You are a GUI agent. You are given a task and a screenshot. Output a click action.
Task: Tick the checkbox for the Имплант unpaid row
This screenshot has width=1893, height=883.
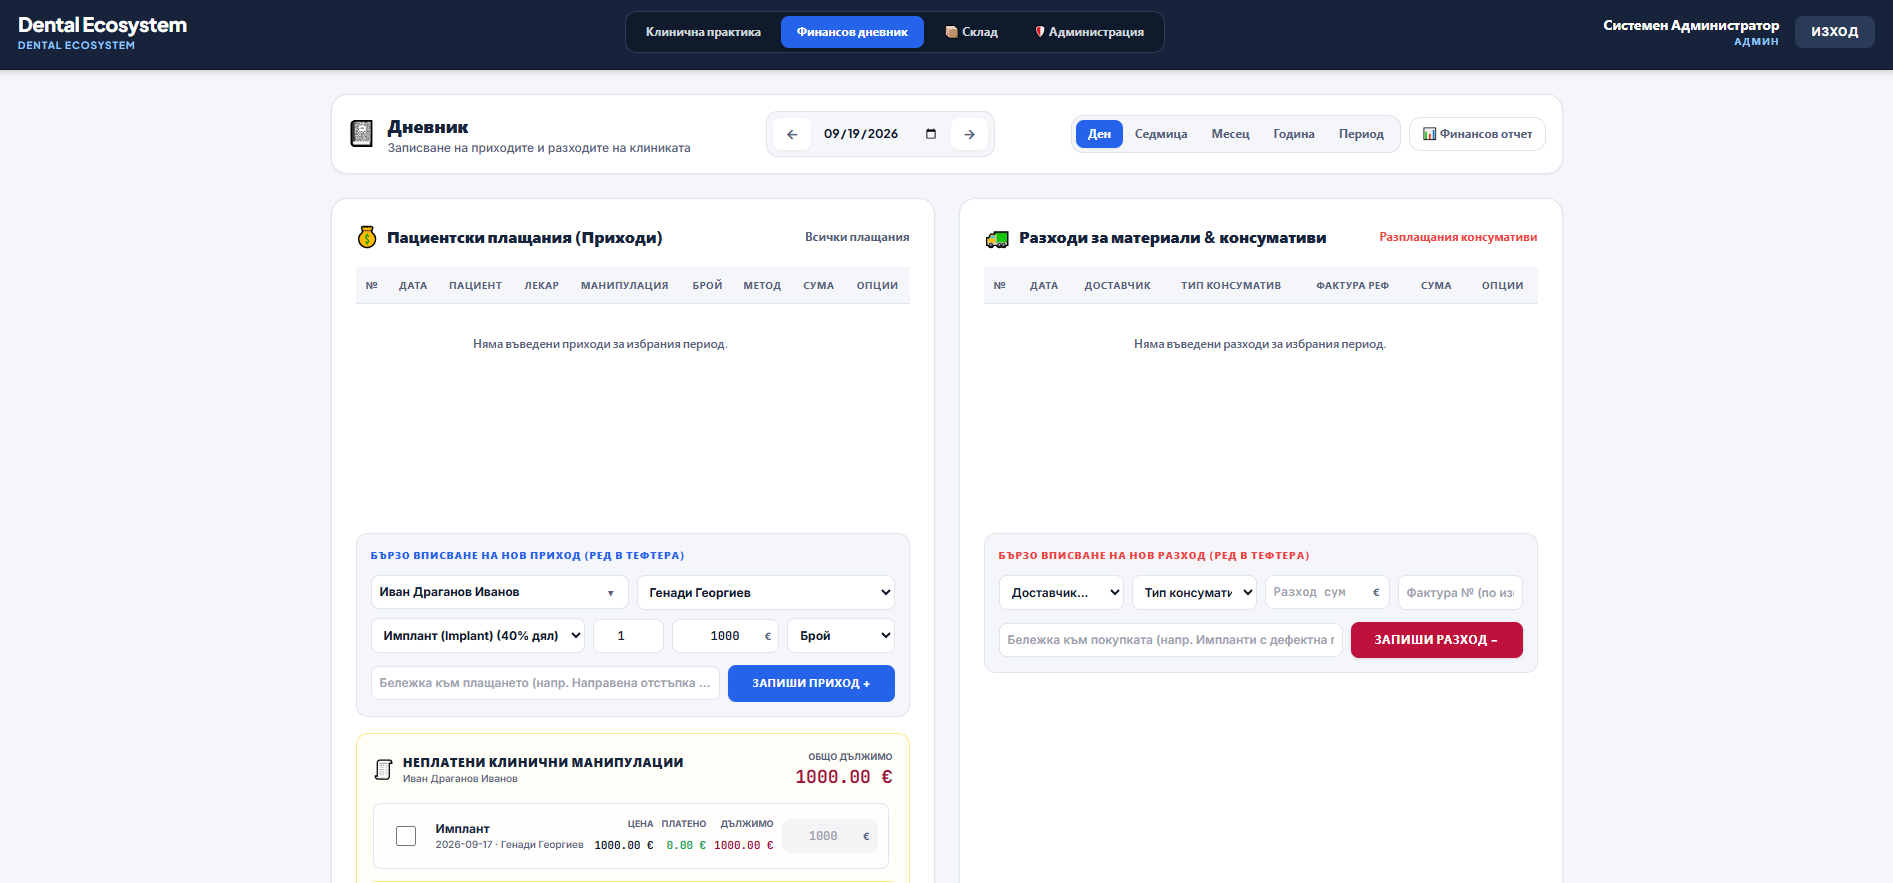pos(406,836)
